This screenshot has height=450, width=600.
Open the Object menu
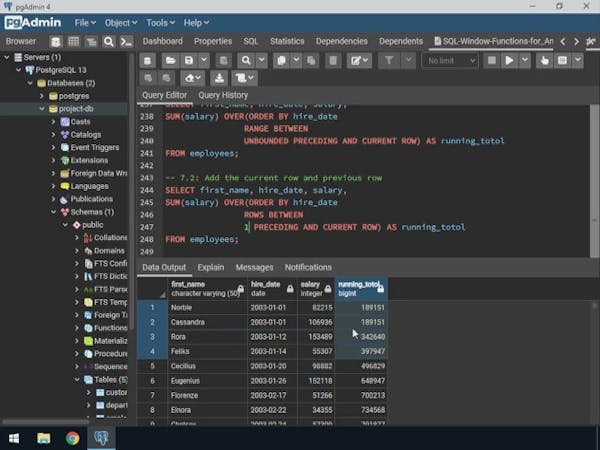pyautogui.click(x=121, y=23)
